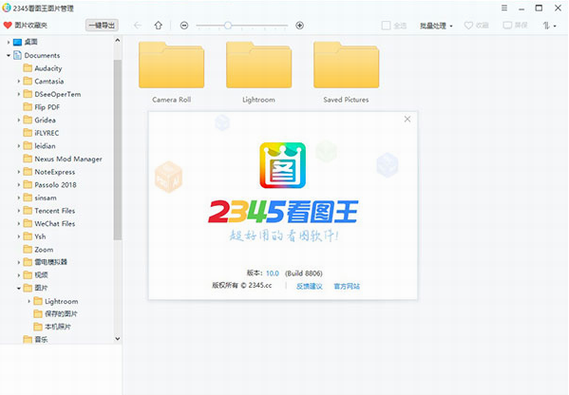Expand the Lightroom subfolder node in tree

pos(29,301)
